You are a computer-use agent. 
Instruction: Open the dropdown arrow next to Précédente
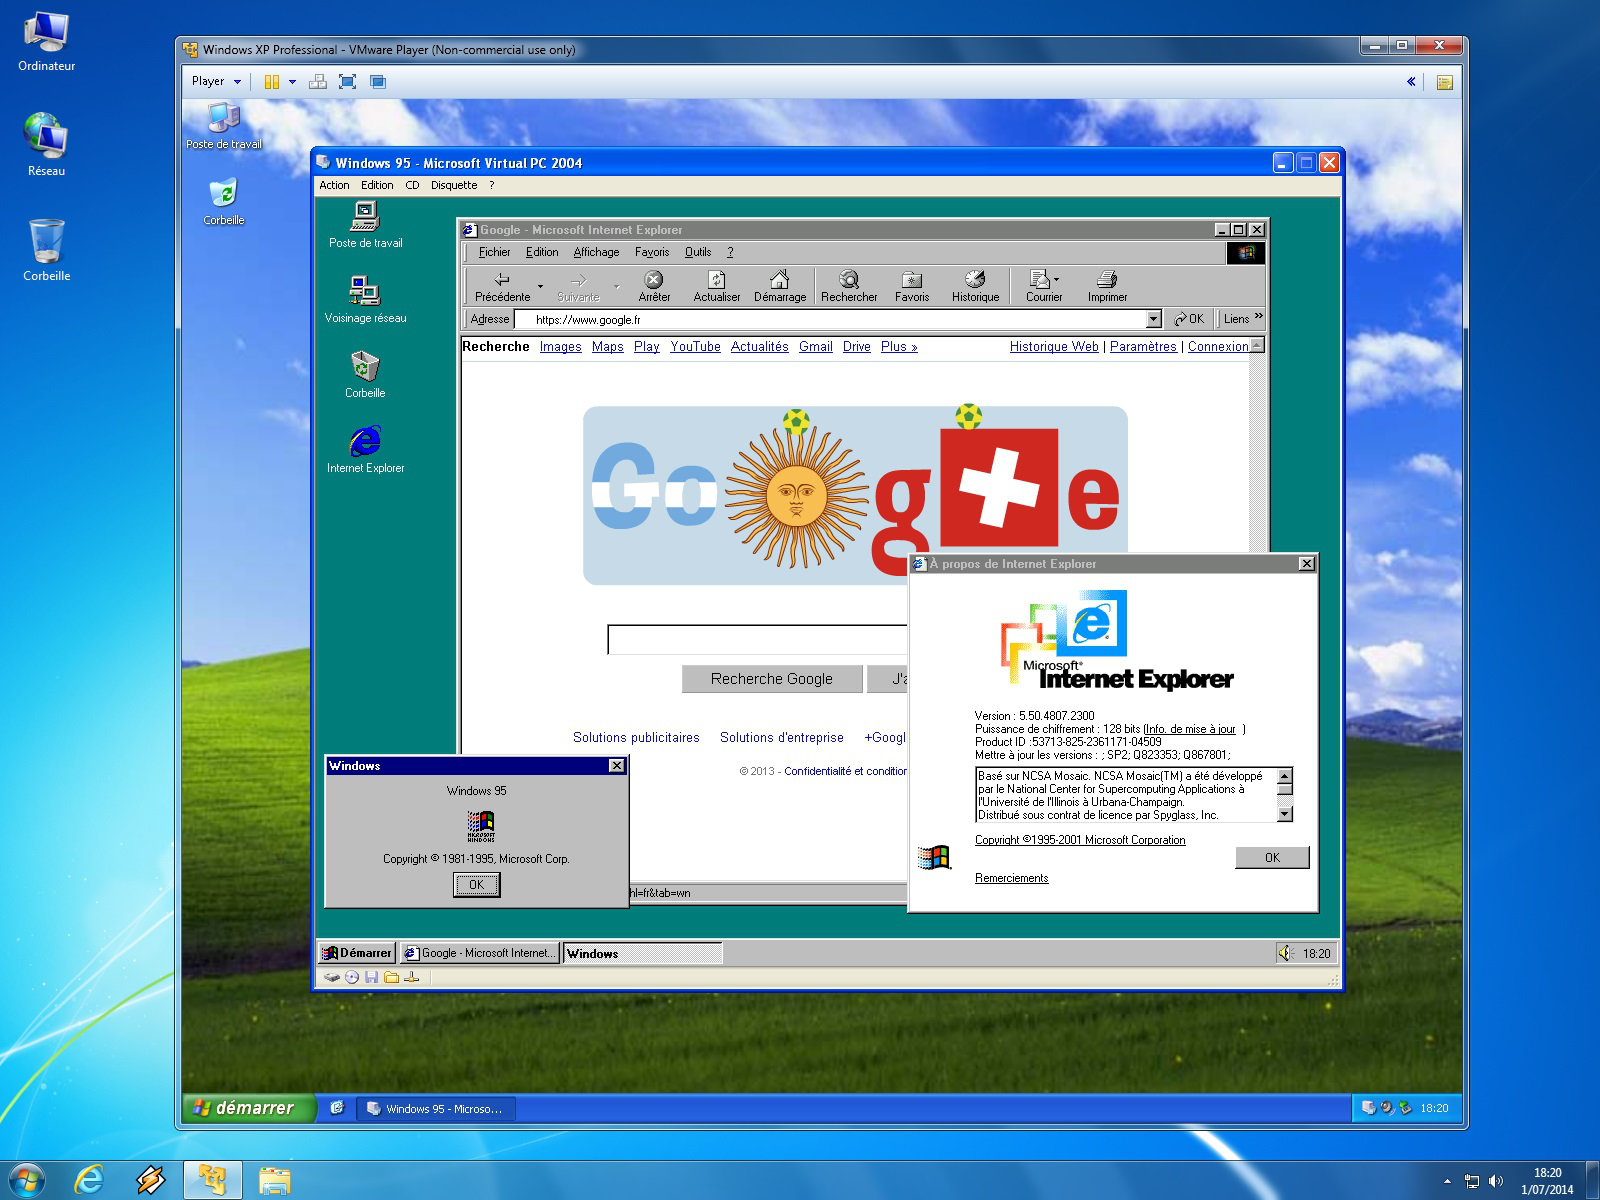(540, 287)
